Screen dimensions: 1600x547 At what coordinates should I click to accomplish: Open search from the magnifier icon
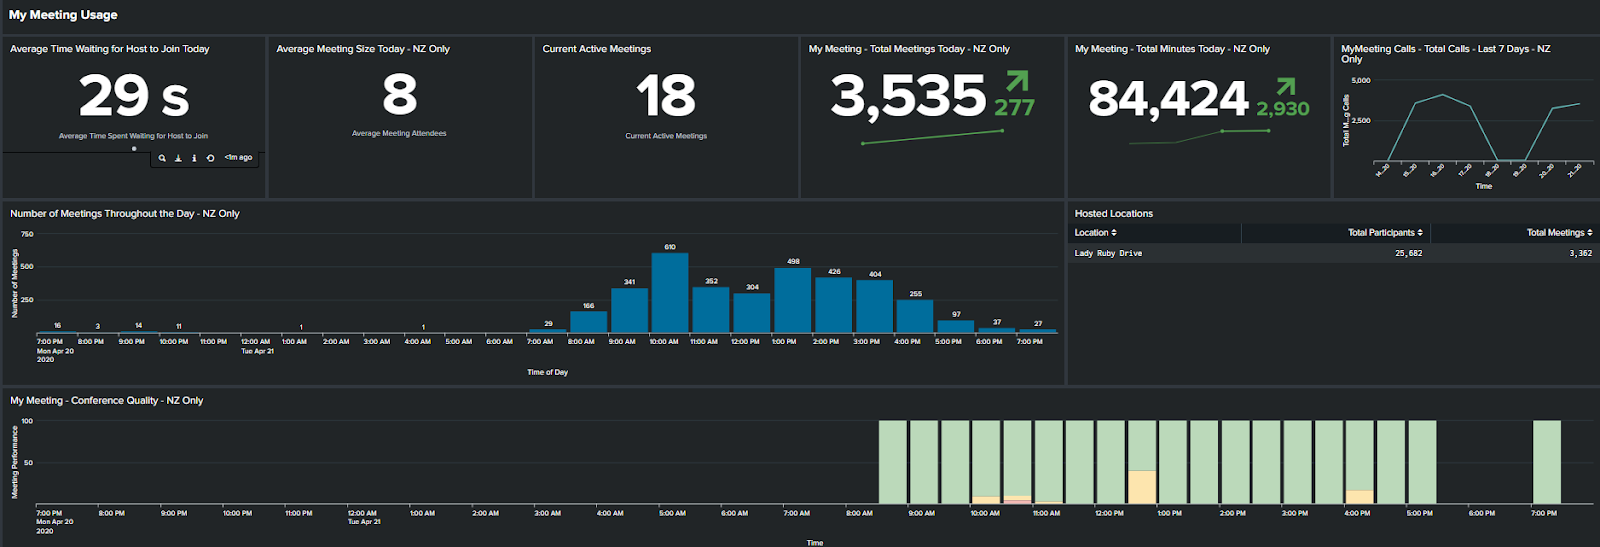pyautogui.click(x=162, y=158)
